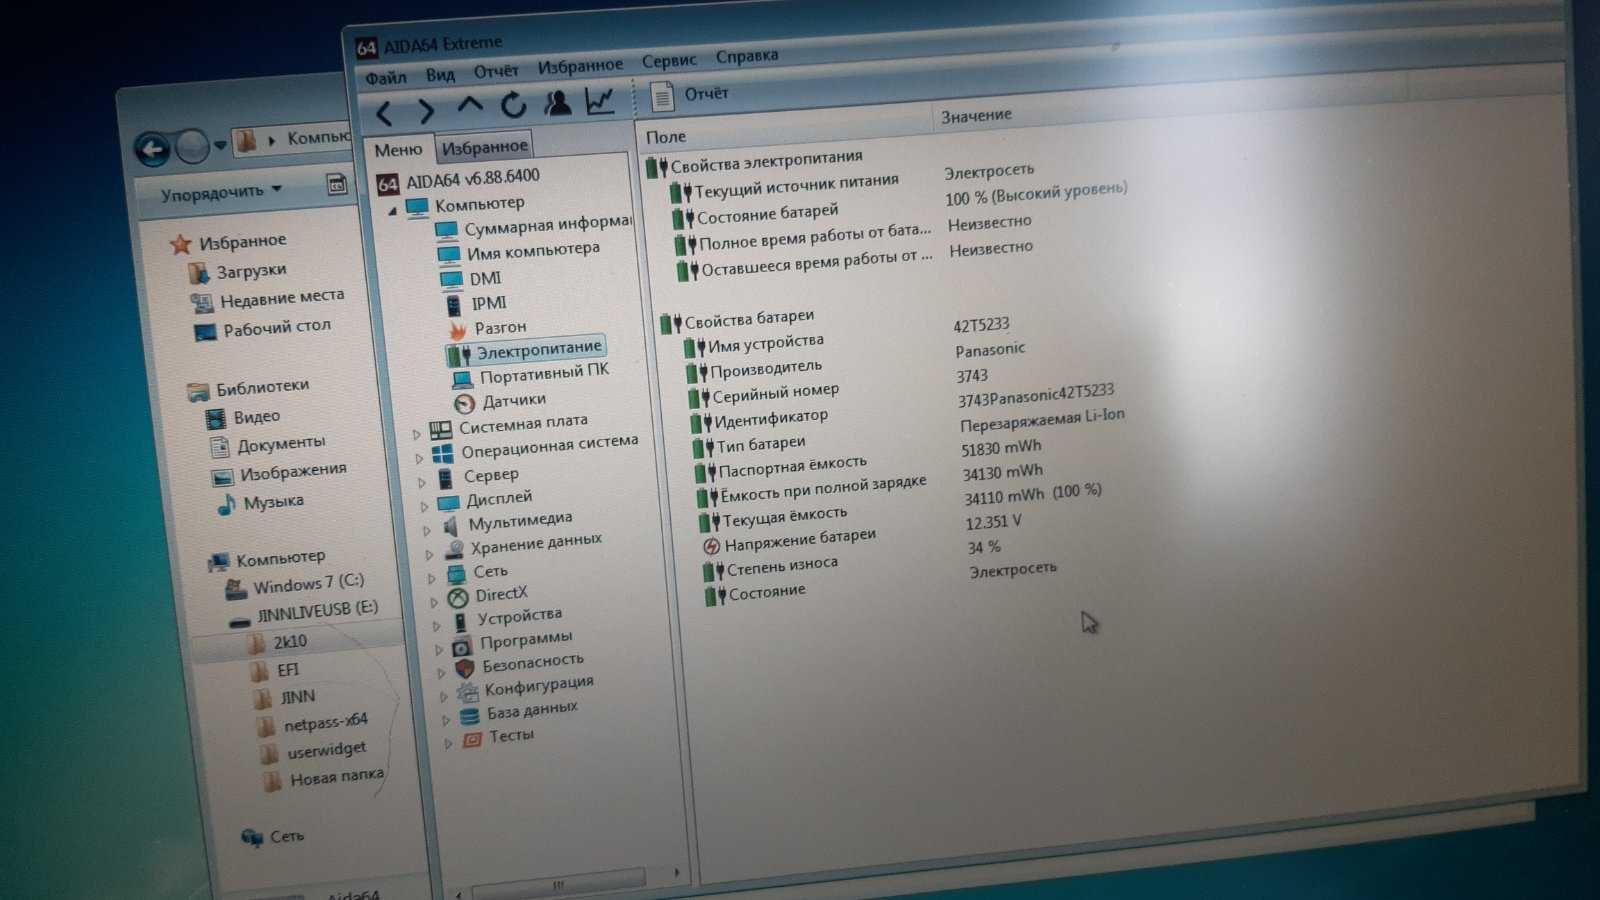Click the Тесты benchmark icon
This screenshot has width=1600, height=900.
[x=472, y=740]
